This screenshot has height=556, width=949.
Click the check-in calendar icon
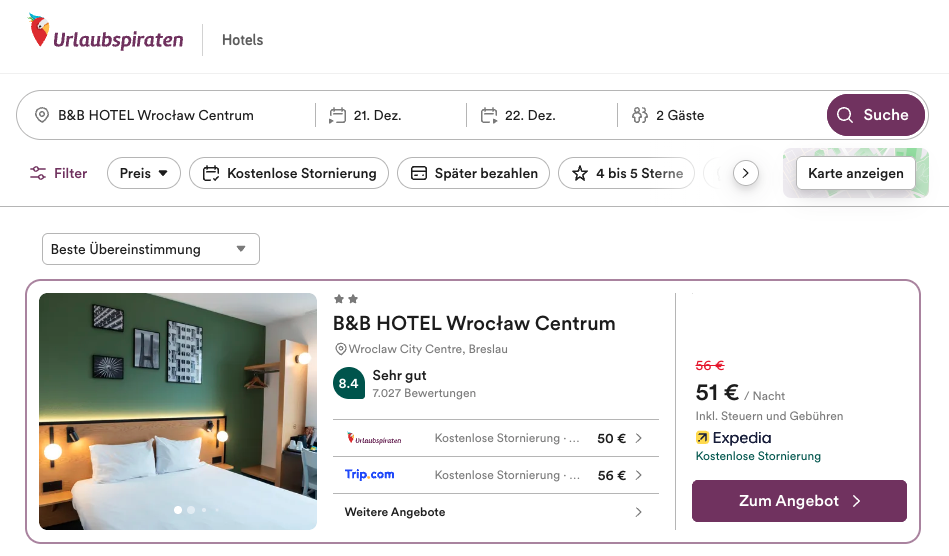coord(337,115)
